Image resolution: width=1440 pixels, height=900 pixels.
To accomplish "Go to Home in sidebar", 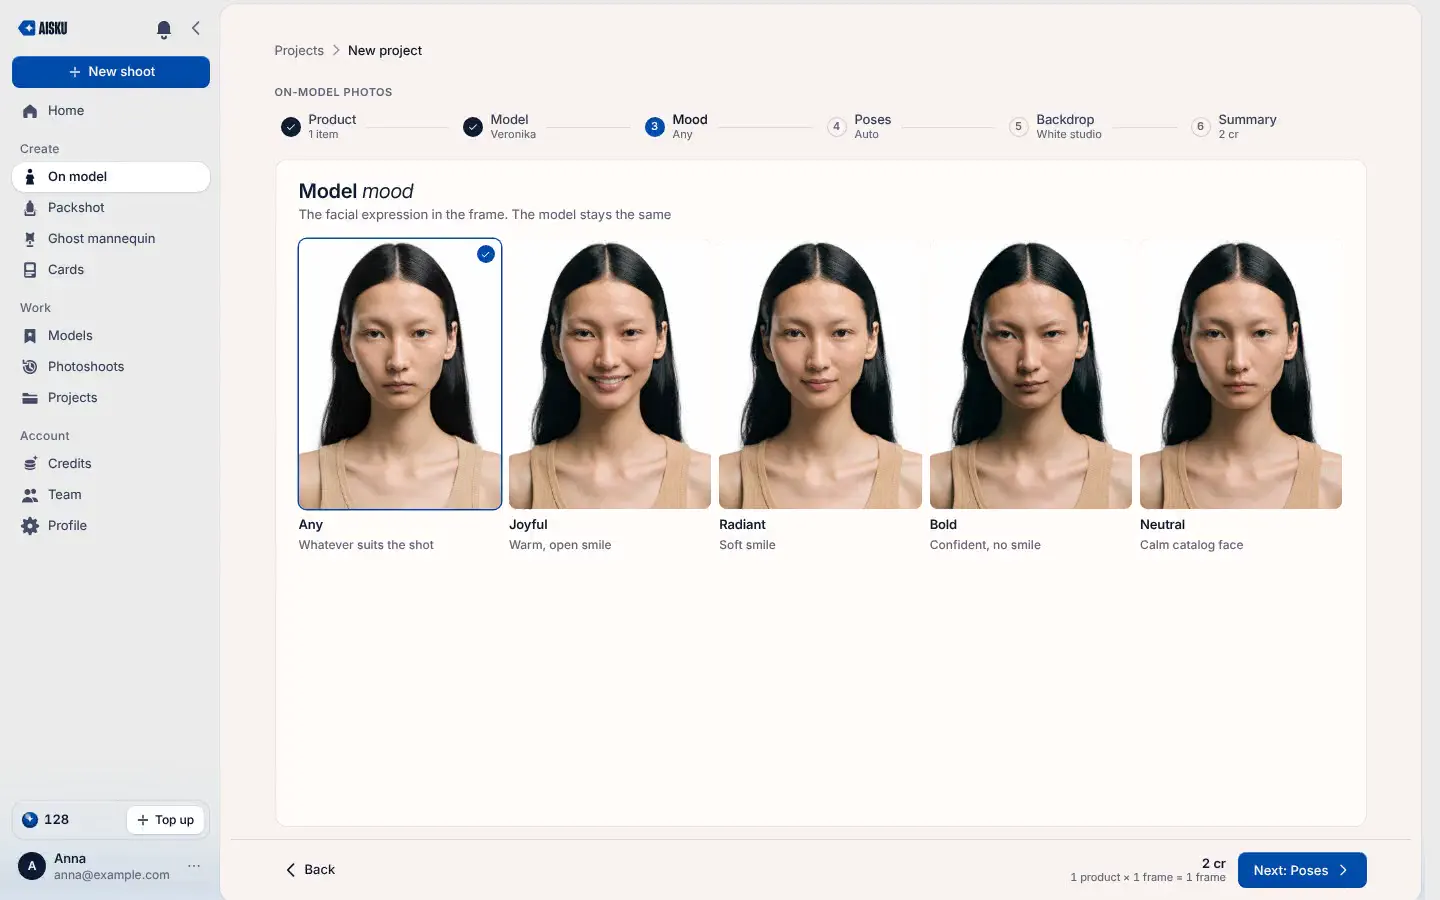I will (111, 111).
